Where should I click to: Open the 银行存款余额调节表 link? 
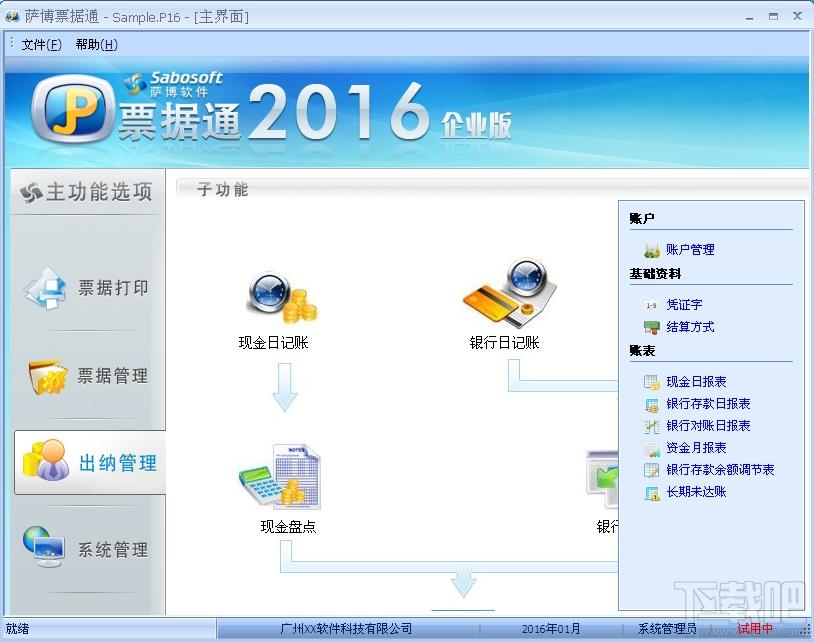(x=721, y=470)
